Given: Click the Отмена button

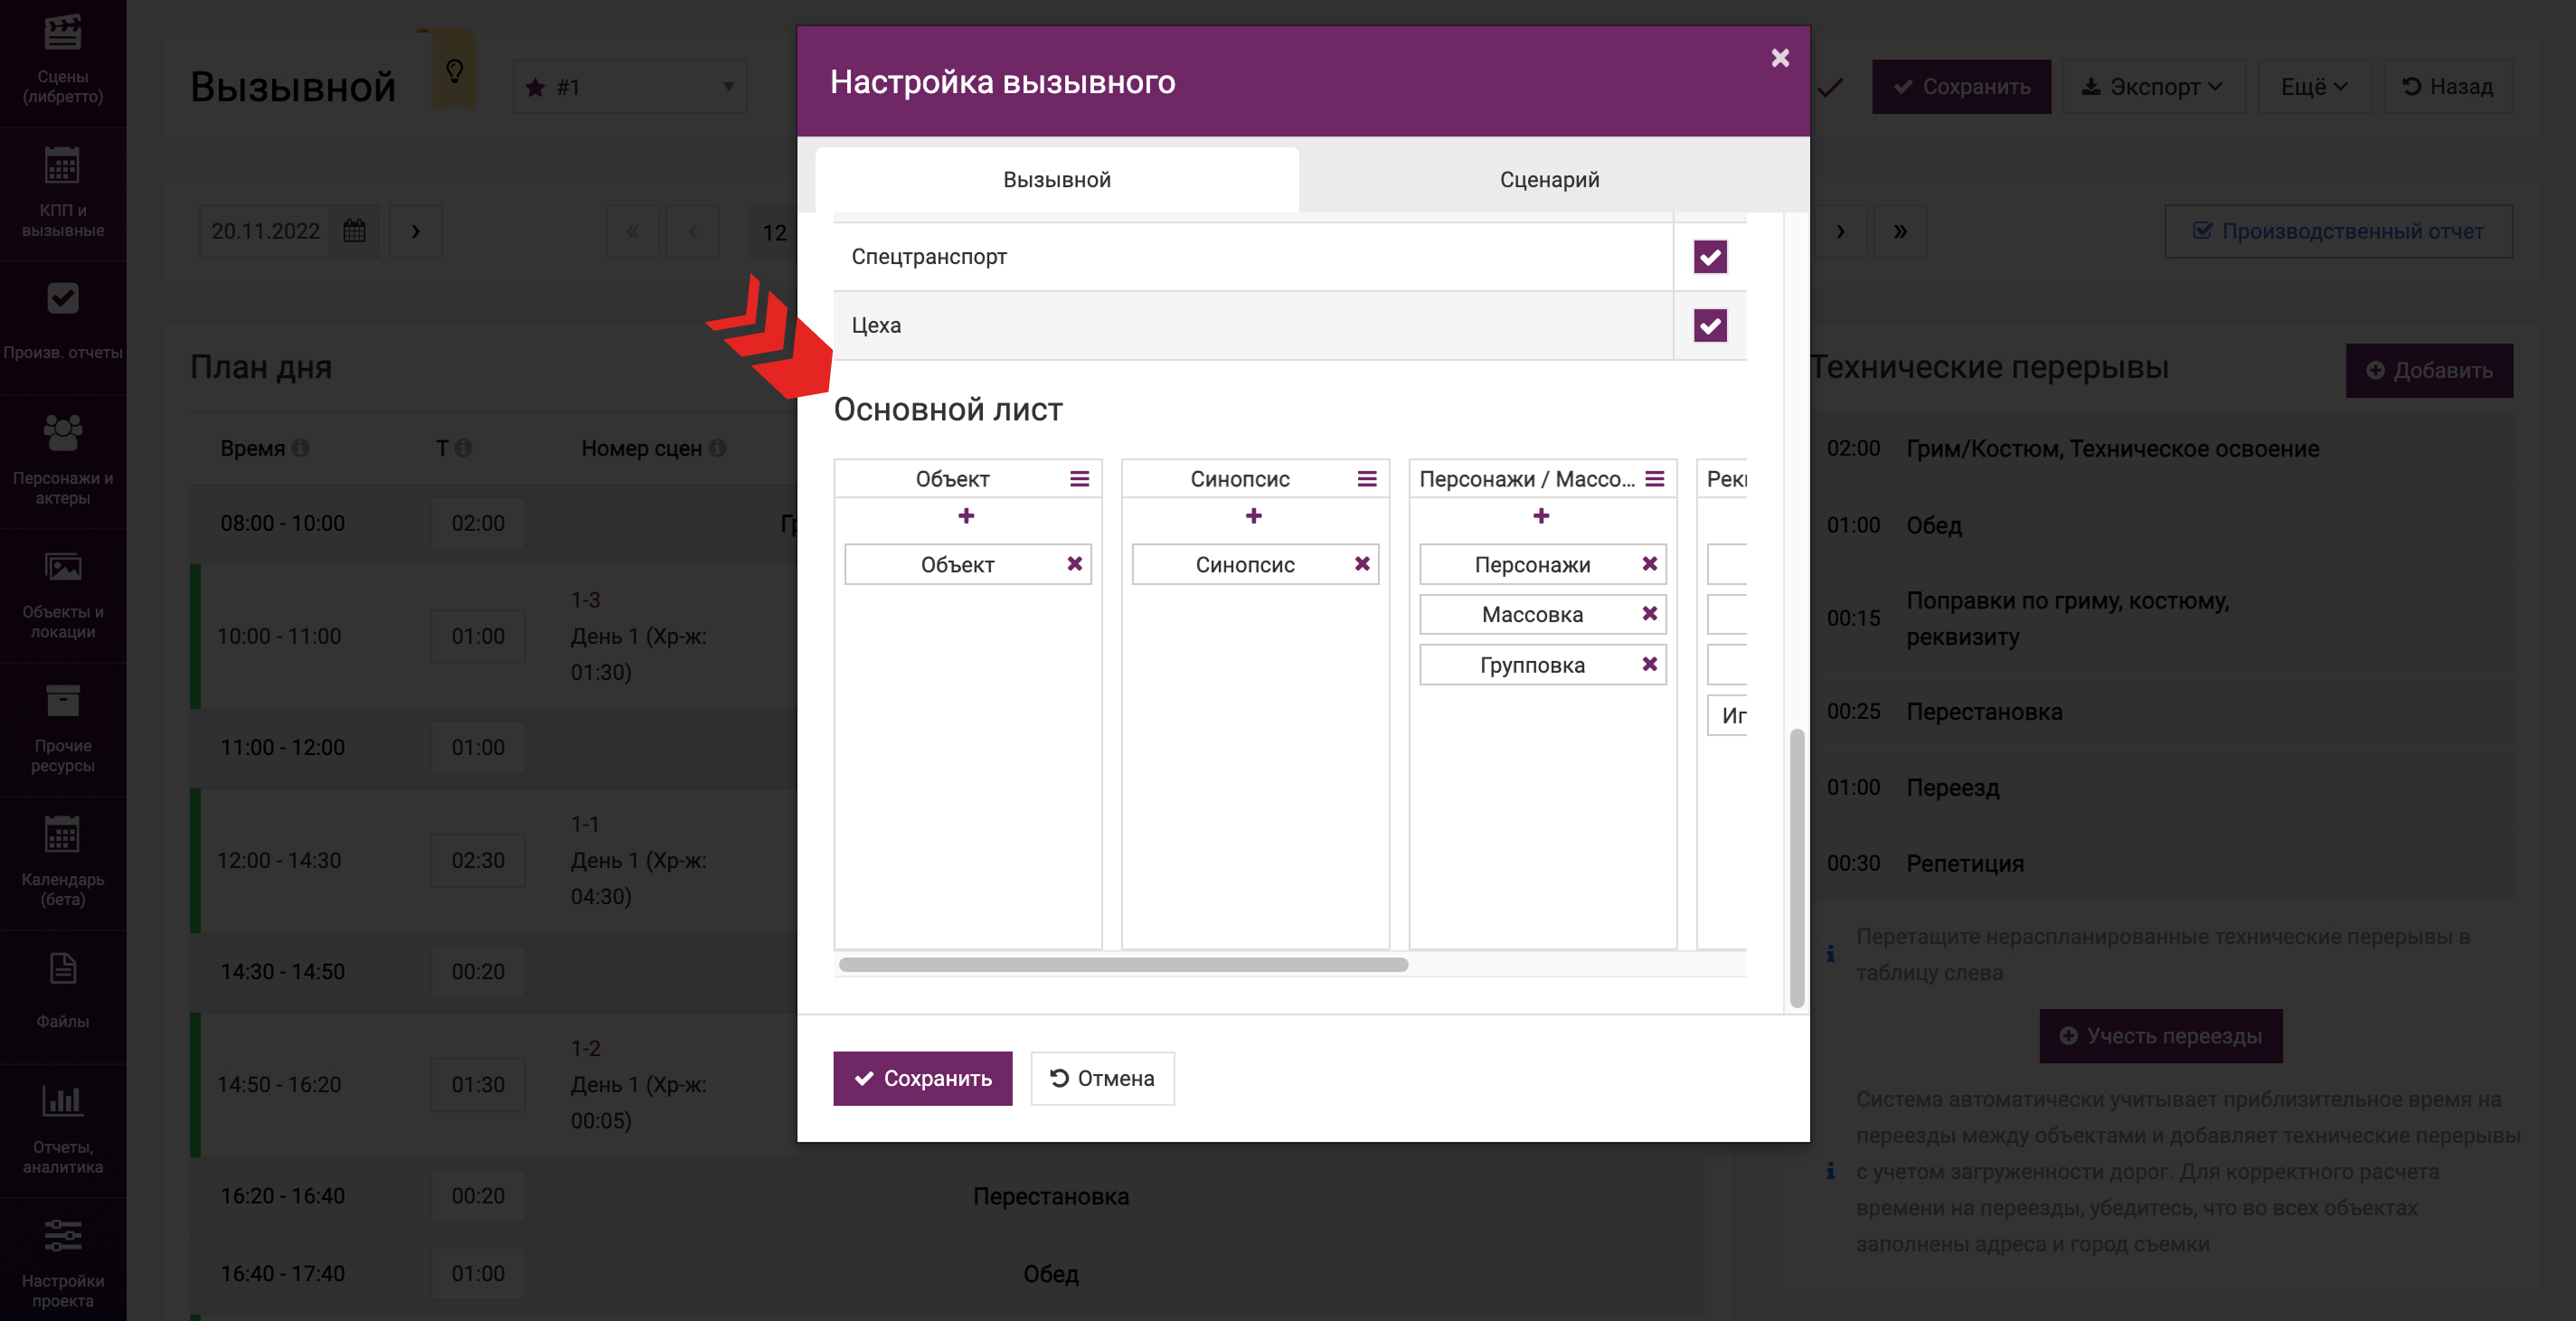Looking at the screenshot, I should [x=1102, y=1078].
